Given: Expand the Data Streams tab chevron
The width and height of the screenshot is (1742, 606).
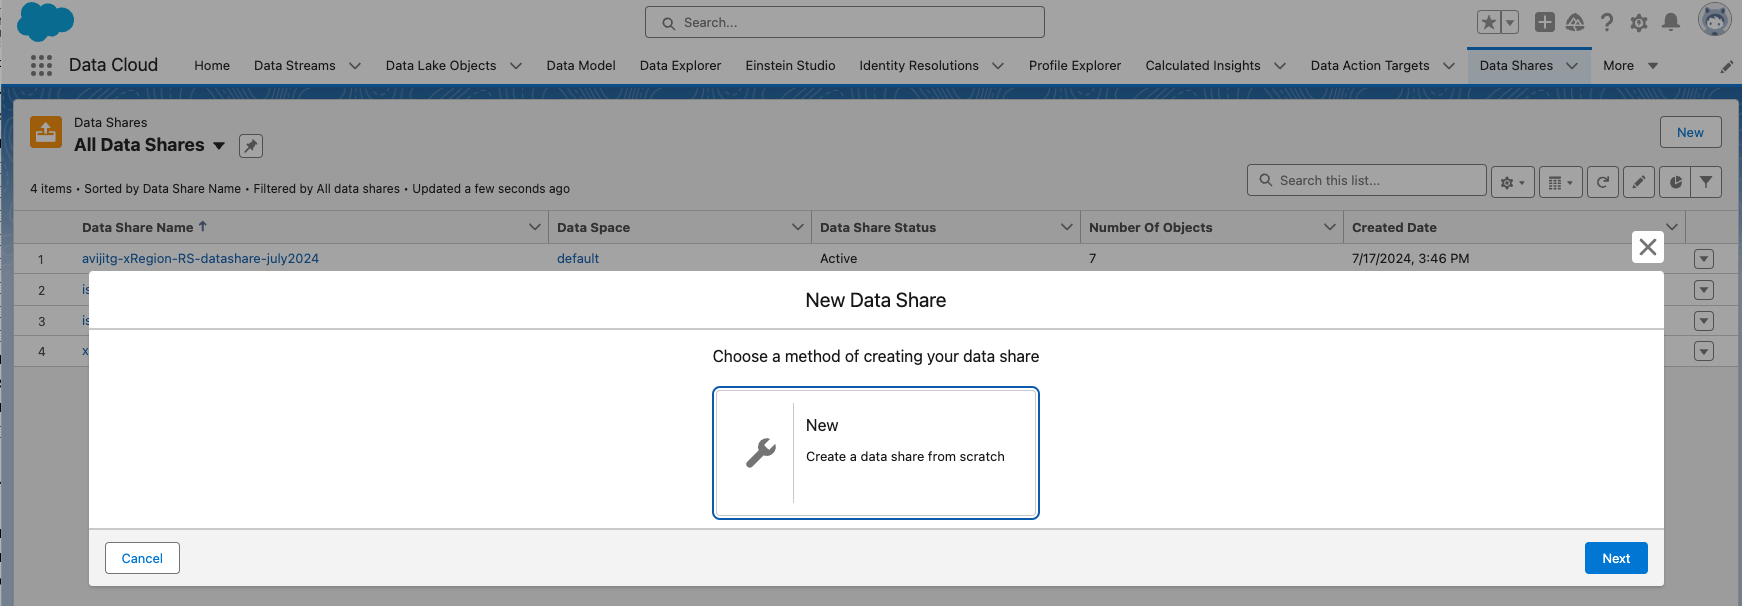Looking at the screenshot, I should tap(355, 66).
